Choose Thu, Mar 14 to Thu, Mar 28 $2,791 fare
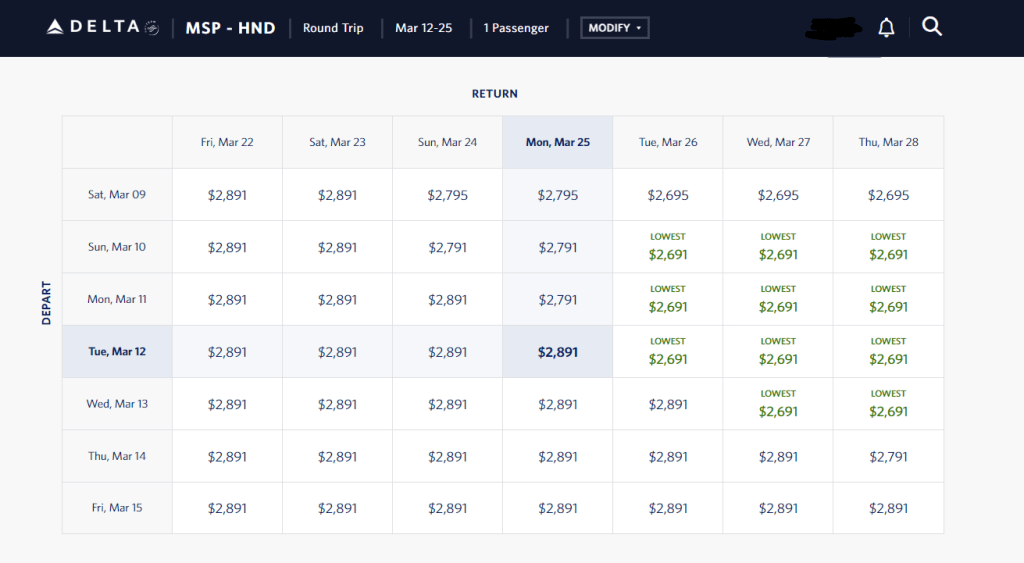The width and height of the screenshot is (1024, 563). pyautogui.click(x=888, y=456)
